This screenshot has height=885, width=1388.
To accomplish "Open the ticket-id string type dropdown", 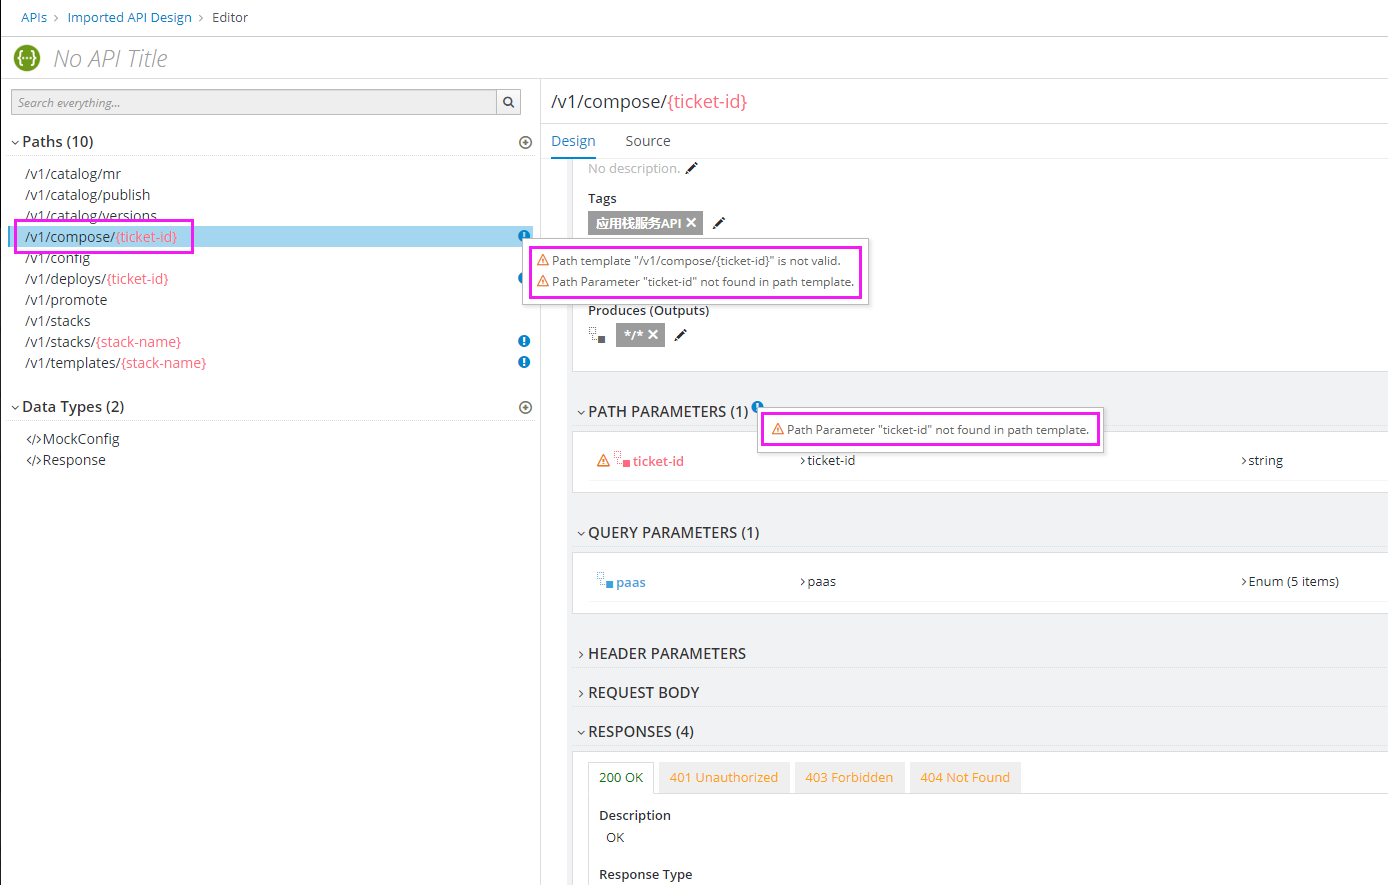I will point(1262,461).
